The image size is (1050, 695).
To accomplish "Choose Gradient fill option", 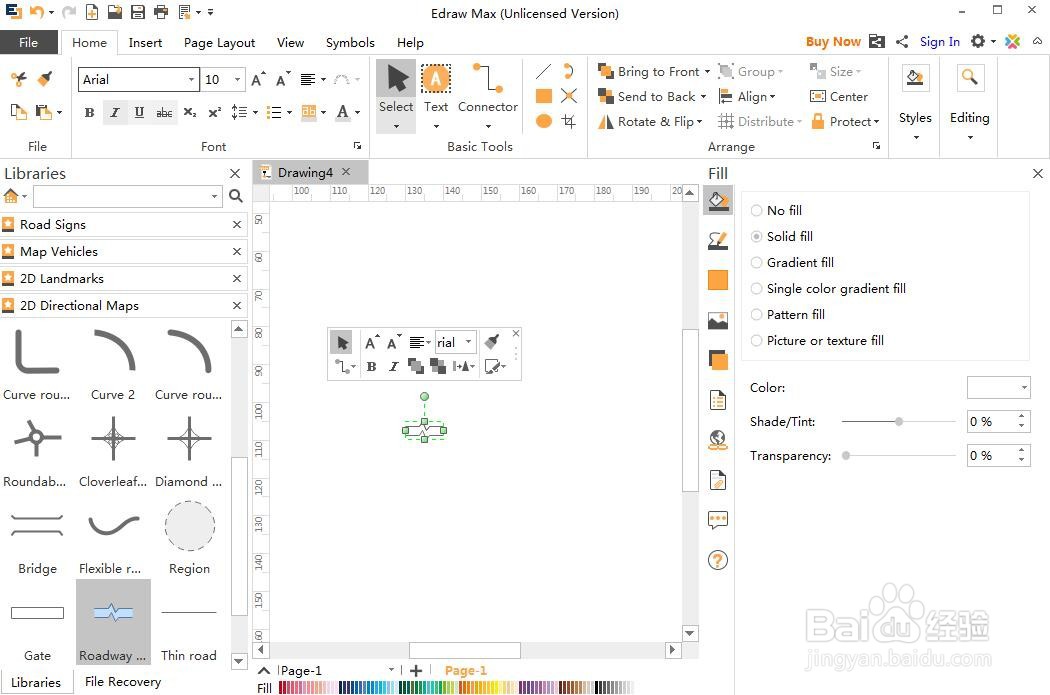I will [x=792, y=262].
